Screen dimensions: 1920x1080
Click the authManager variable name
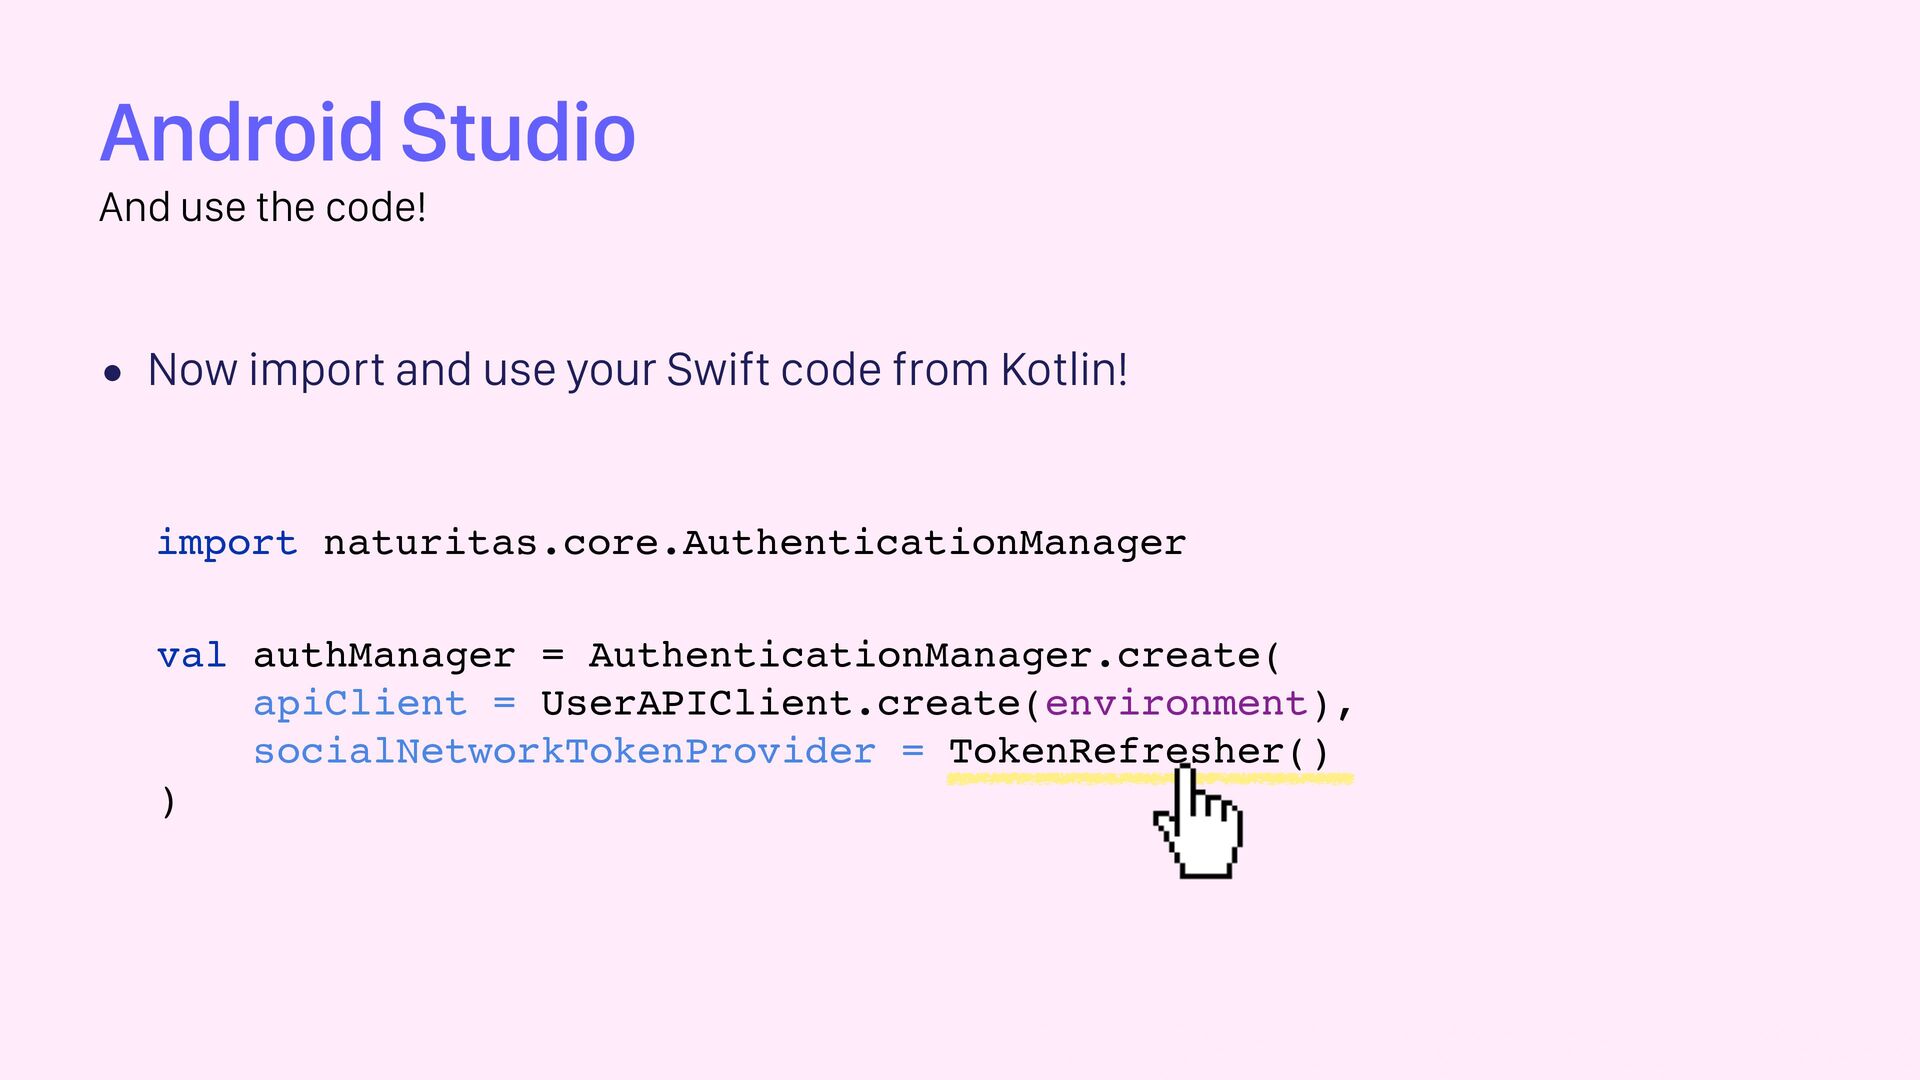[384, 656]
